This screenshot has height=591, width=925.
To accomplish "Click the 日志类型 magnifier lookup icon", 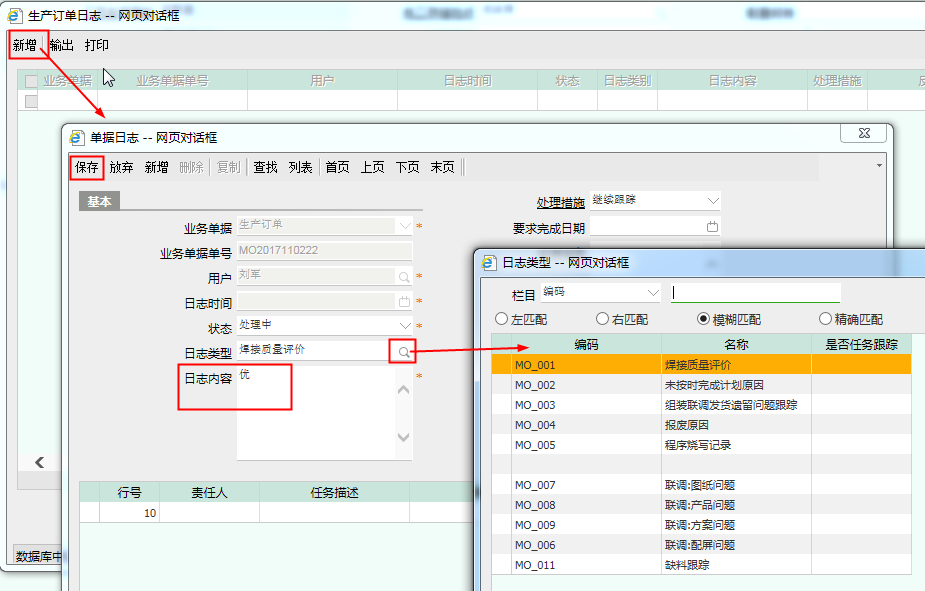I will tap(403, 352).
